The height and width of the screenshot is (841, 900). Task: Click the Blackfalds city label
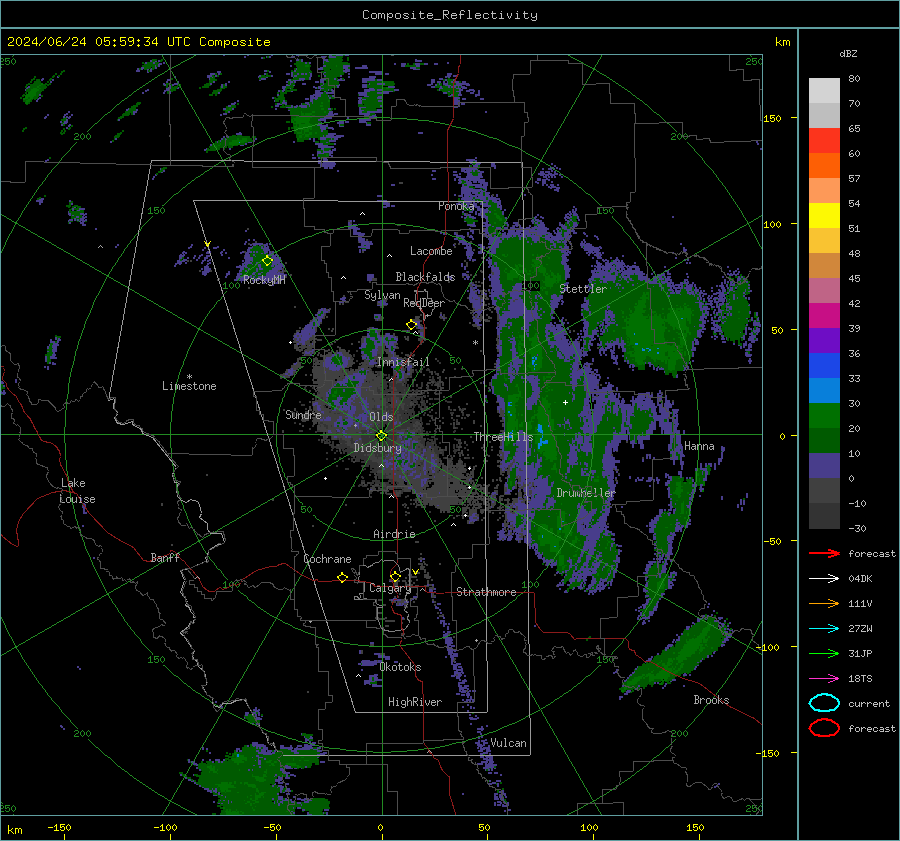pos(425,277)
